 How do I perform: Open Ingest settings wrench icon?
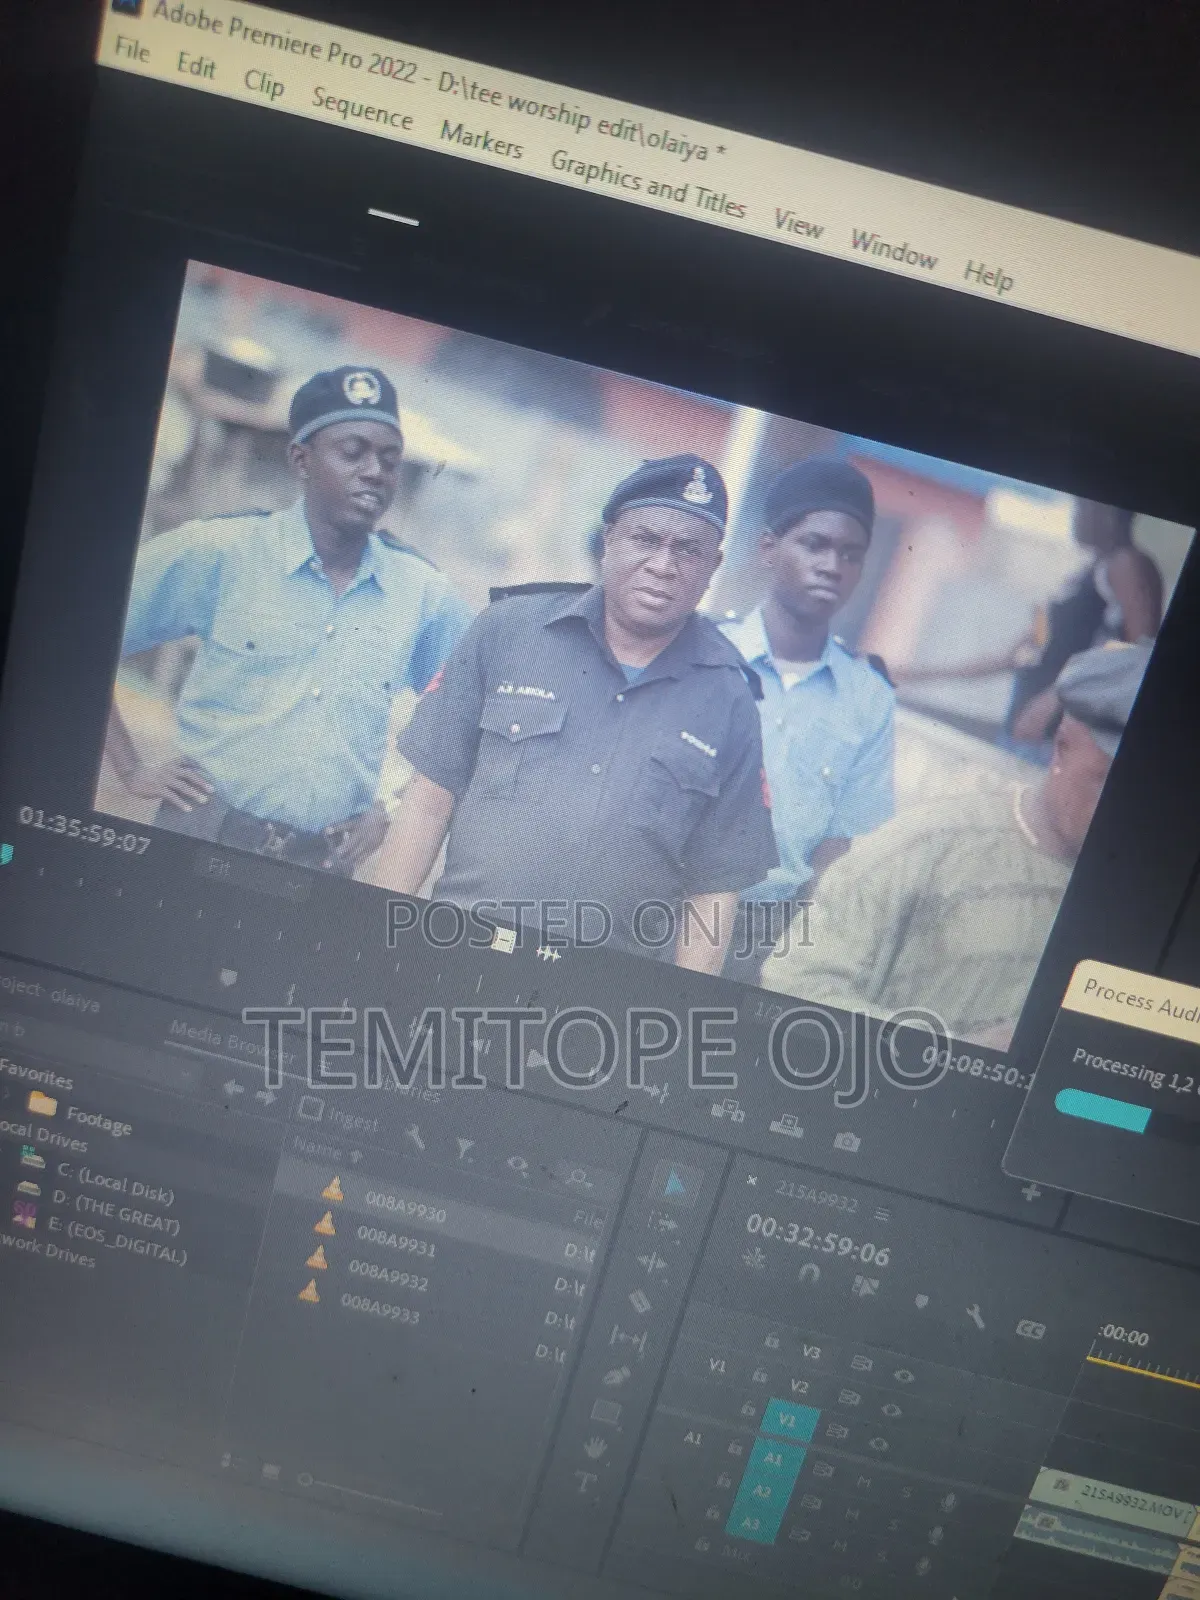[x=414, y=1136]
